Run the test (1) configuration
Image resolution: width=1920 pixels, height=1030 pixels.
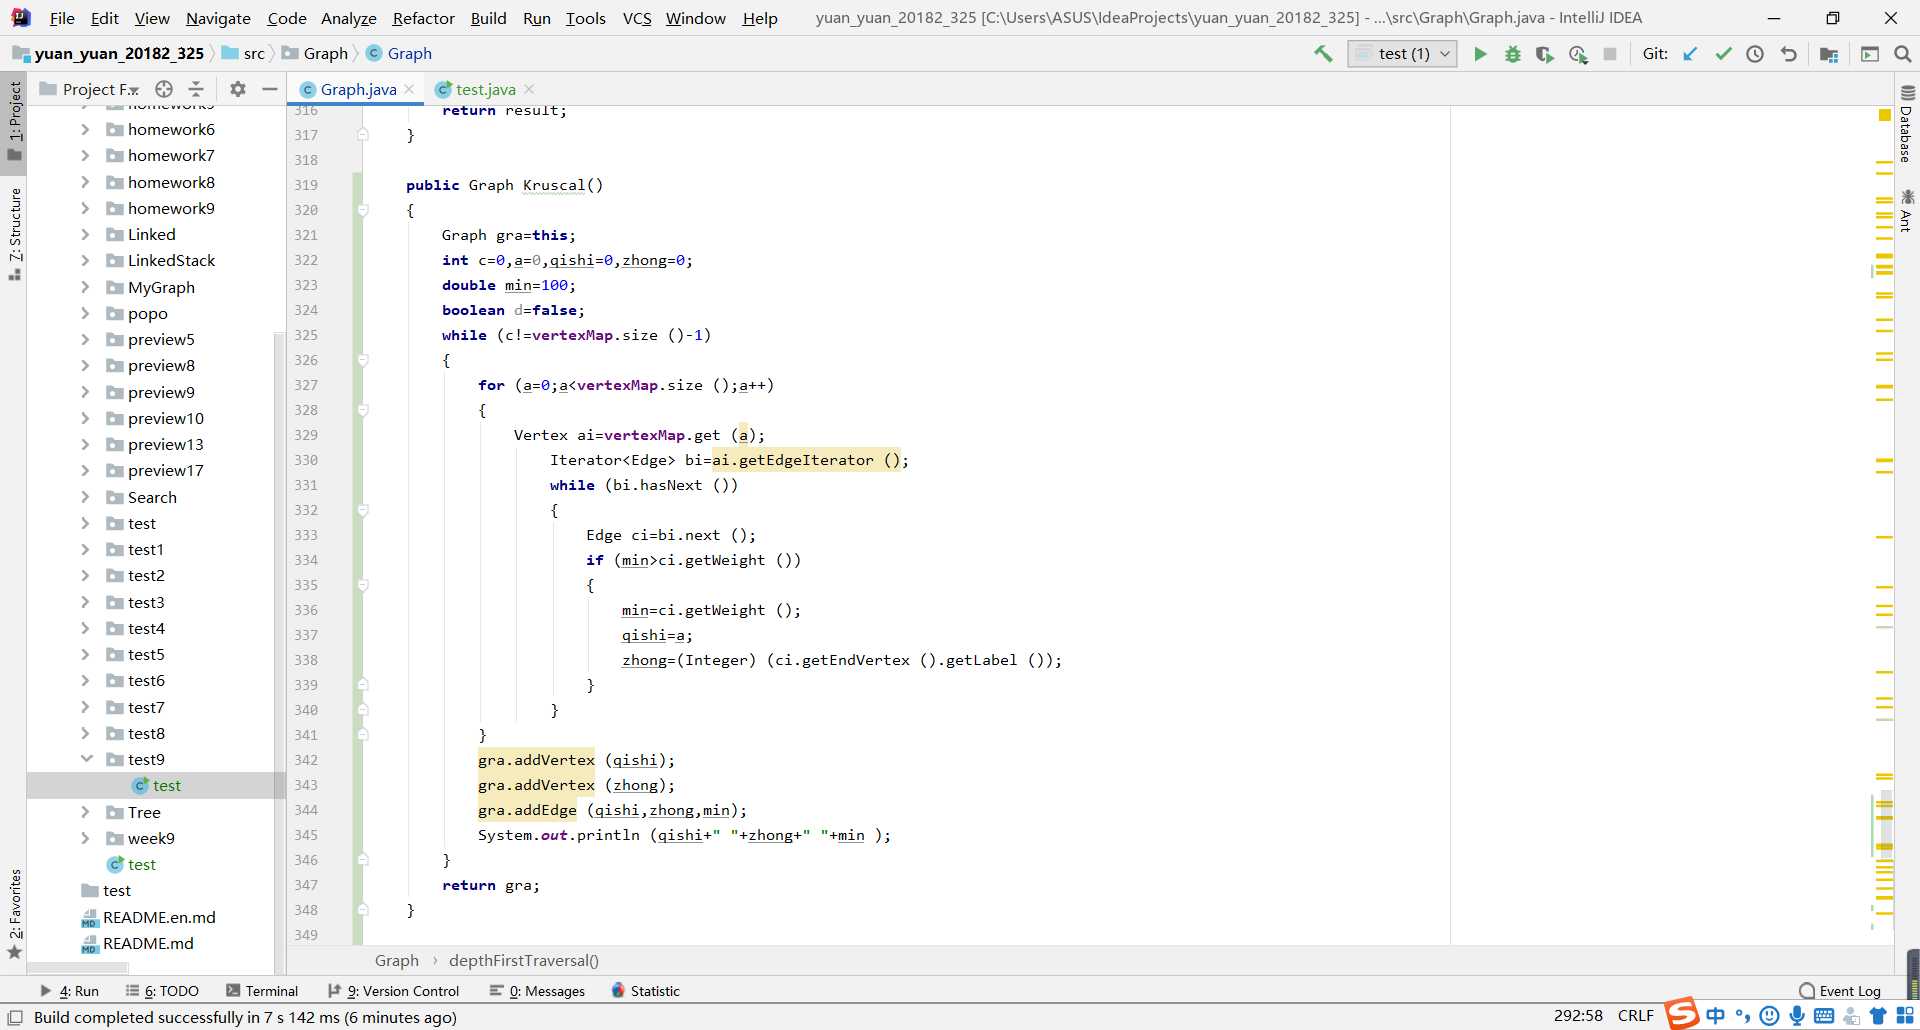click(x=1480, y=54)
